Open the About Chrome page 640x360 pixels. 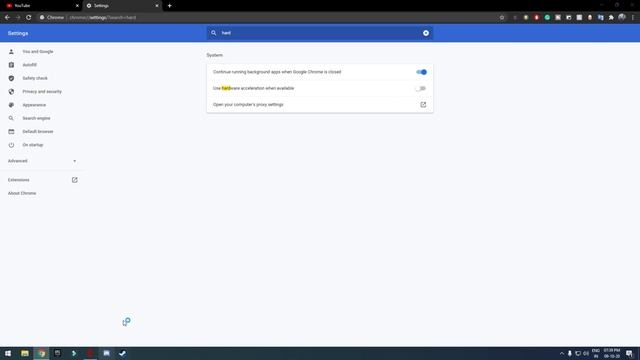(22, 193)
